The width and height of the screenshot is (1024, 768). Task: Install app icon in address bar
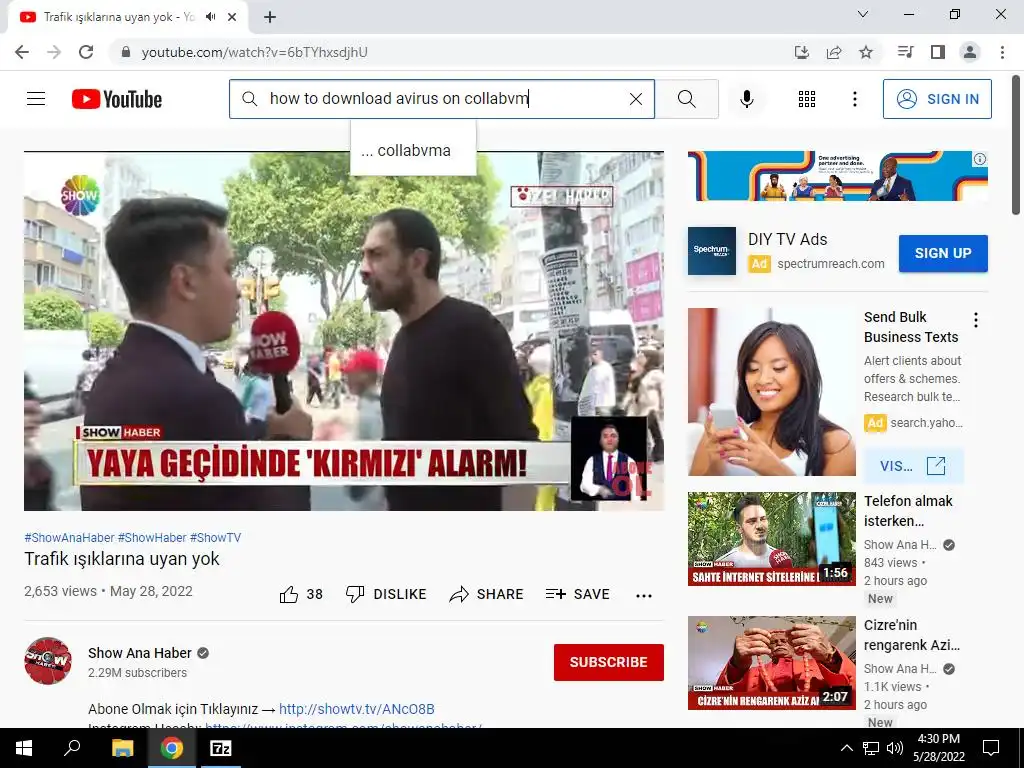click(801, 52)
